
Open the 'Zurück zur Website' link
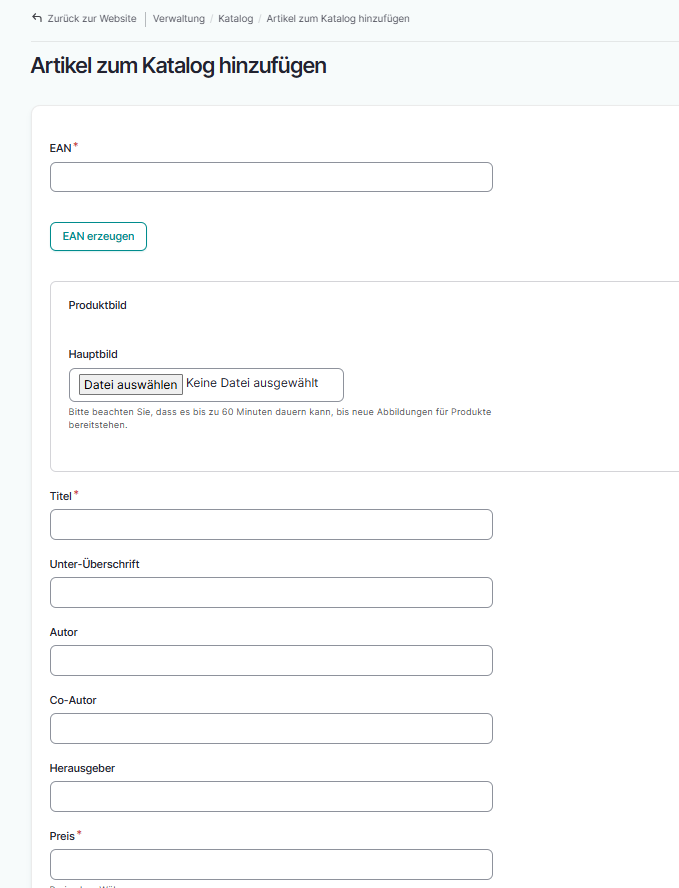(x=91, y=19)
